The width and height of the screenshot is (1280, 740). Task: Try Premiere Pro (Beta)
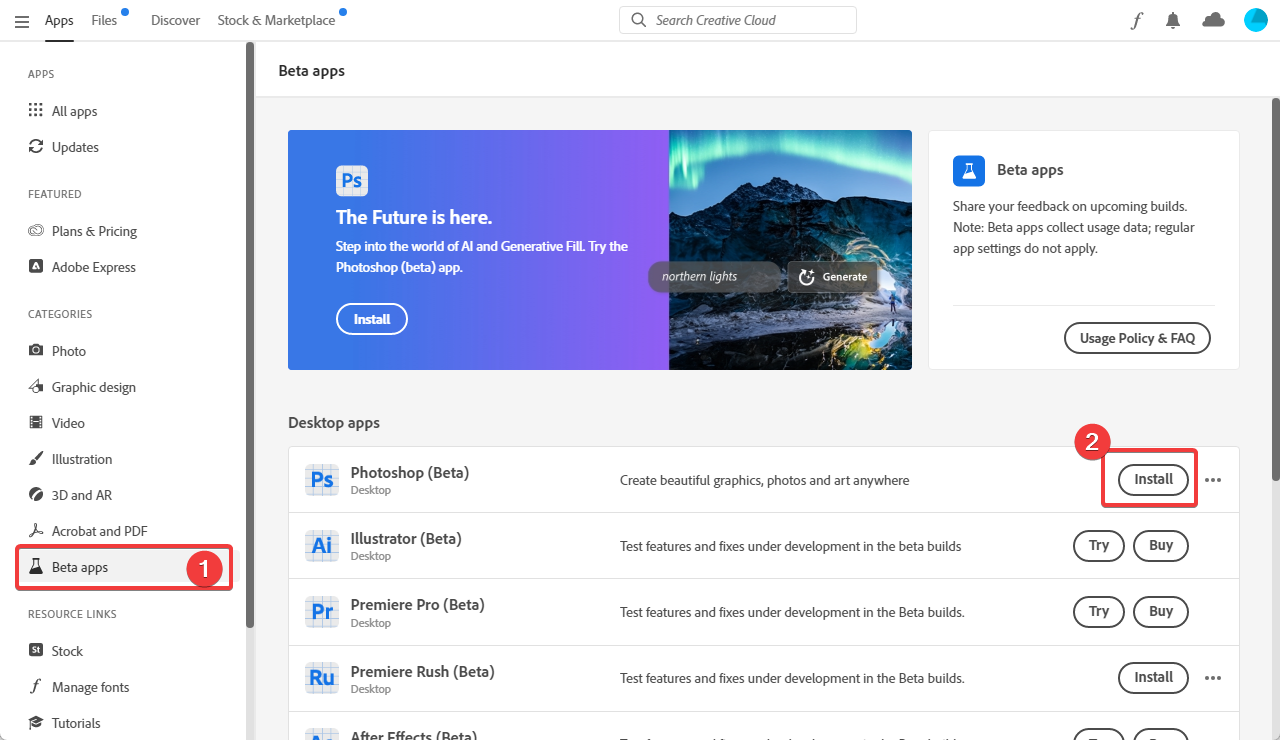[x=1099, y=612]
